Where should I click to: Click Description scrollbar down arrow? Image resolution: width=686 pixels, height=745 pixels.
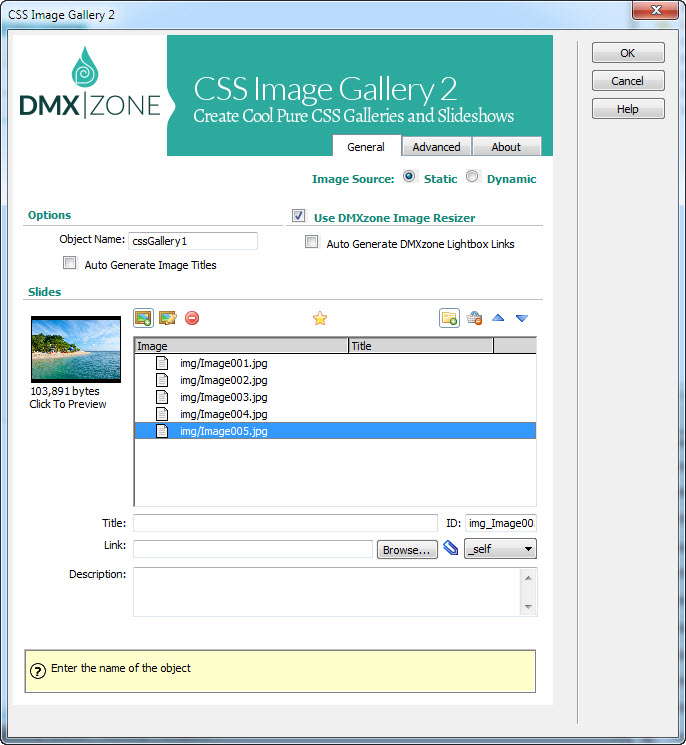(528, 607)
